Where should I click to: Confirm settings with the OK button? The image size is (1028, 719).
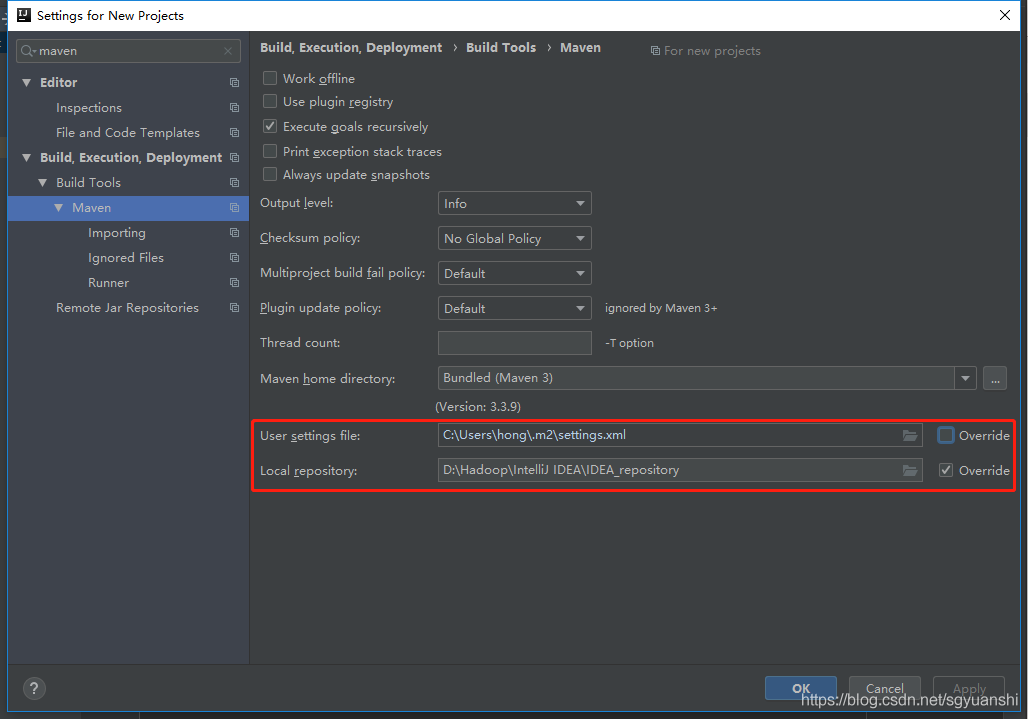pyautogui.click(x=800, y=688)
